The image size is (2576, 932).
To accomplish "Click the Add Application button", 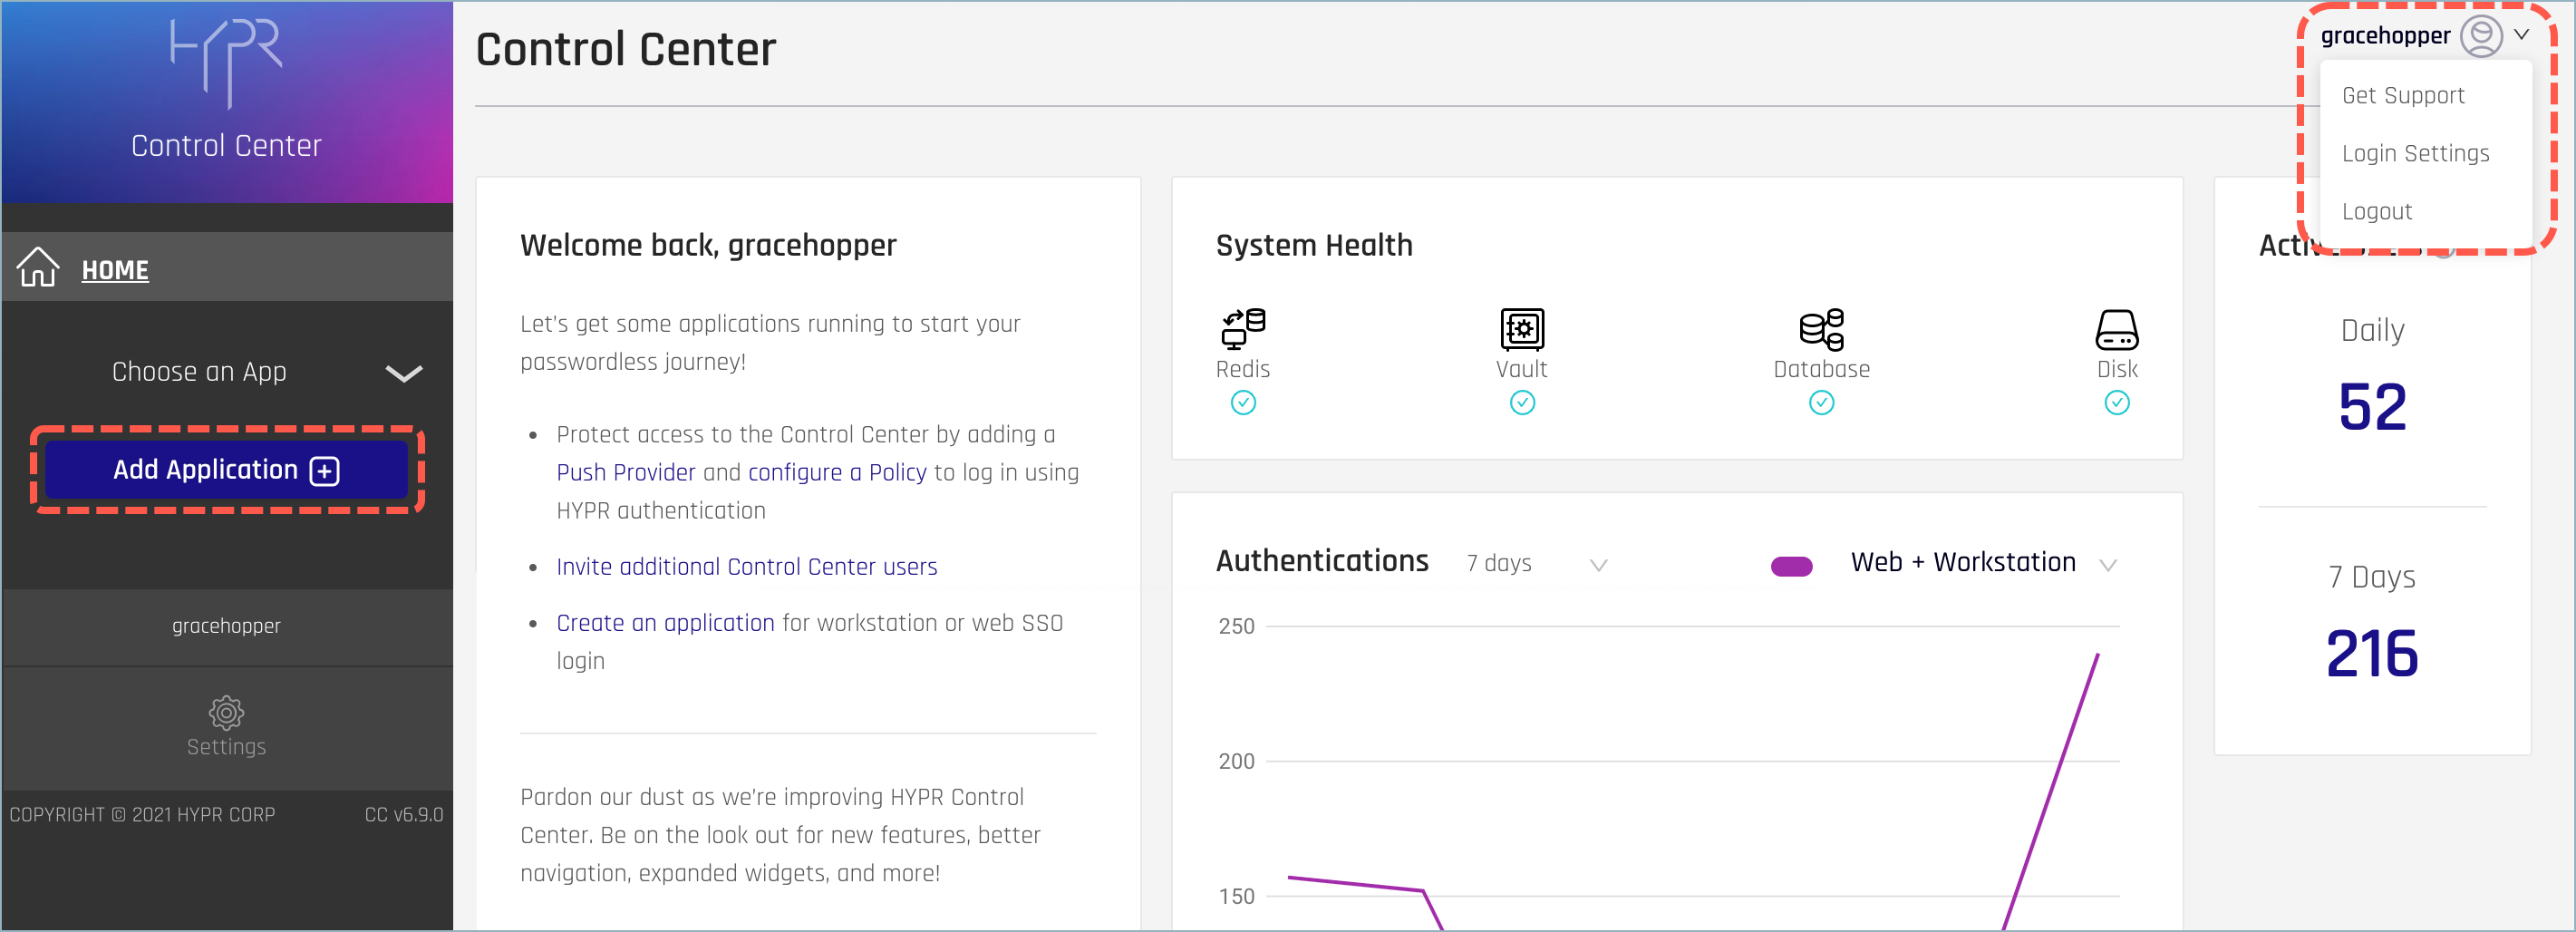I will pos(227,470).
